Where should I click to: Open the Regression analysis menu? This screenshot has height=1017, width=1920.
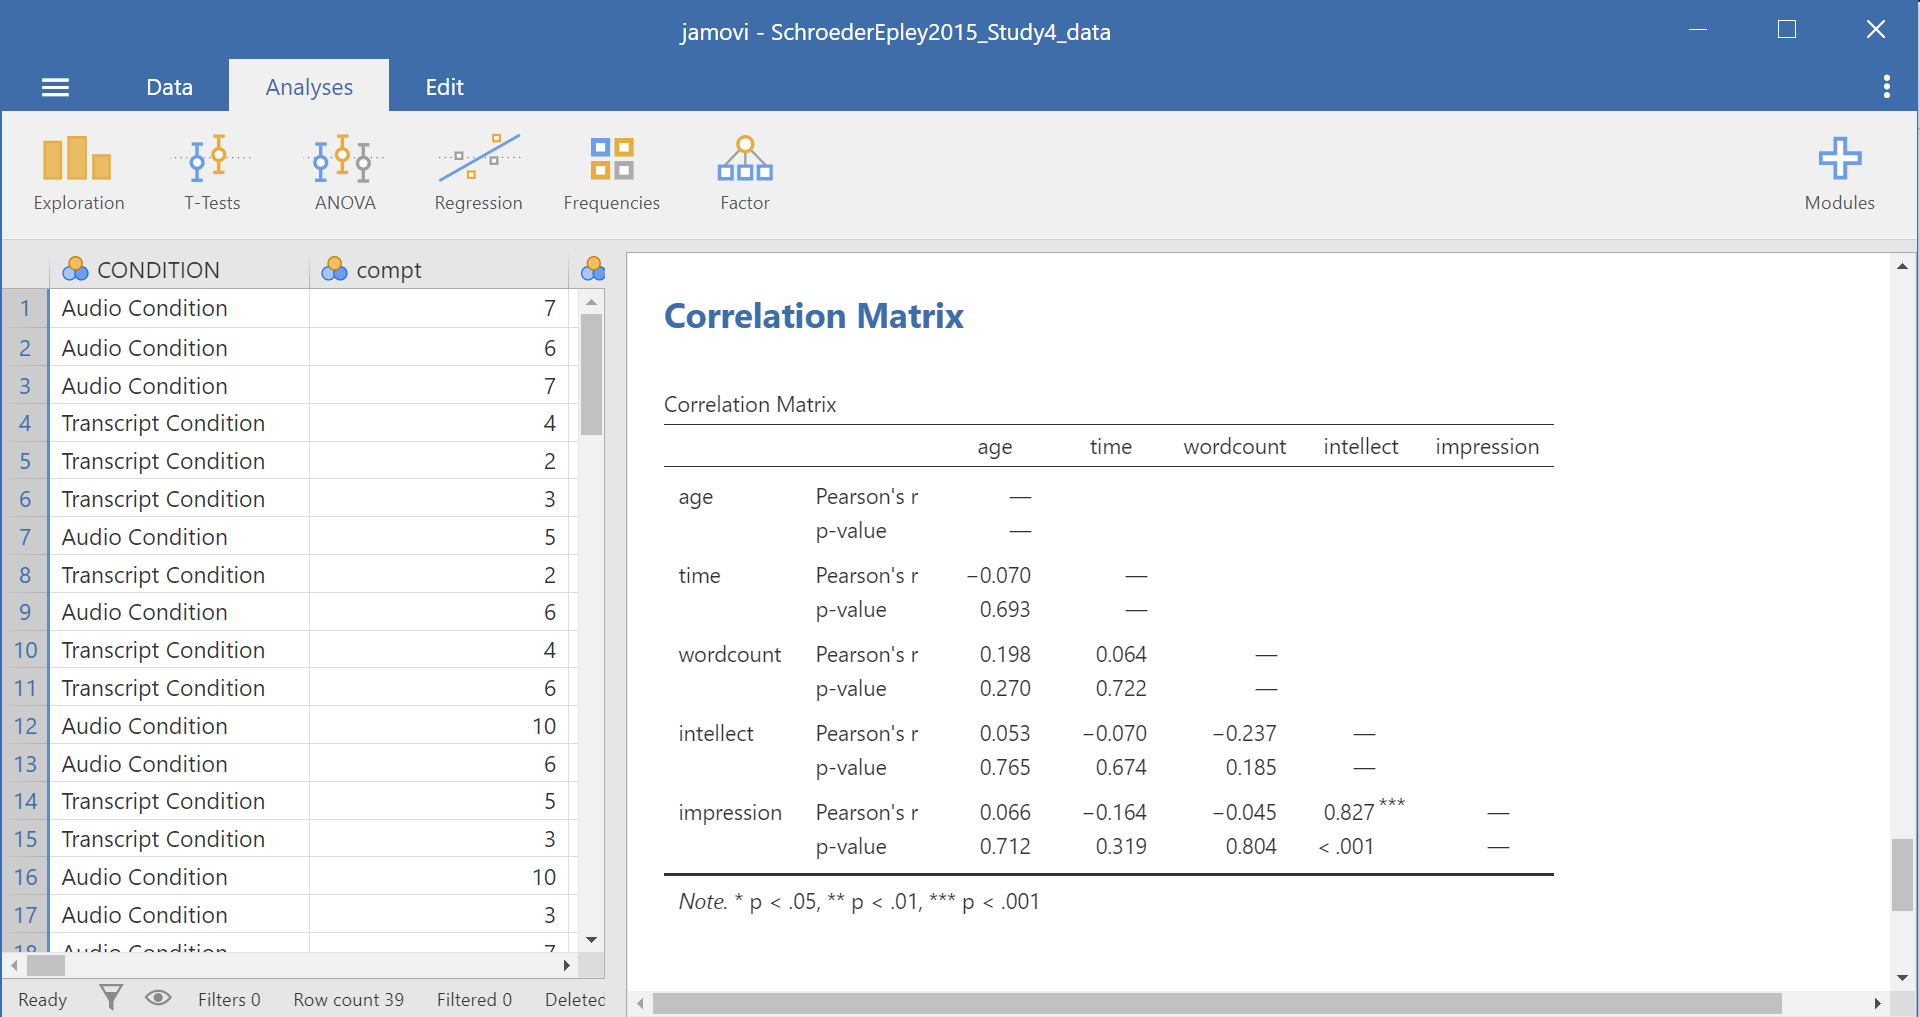(478, 174)
